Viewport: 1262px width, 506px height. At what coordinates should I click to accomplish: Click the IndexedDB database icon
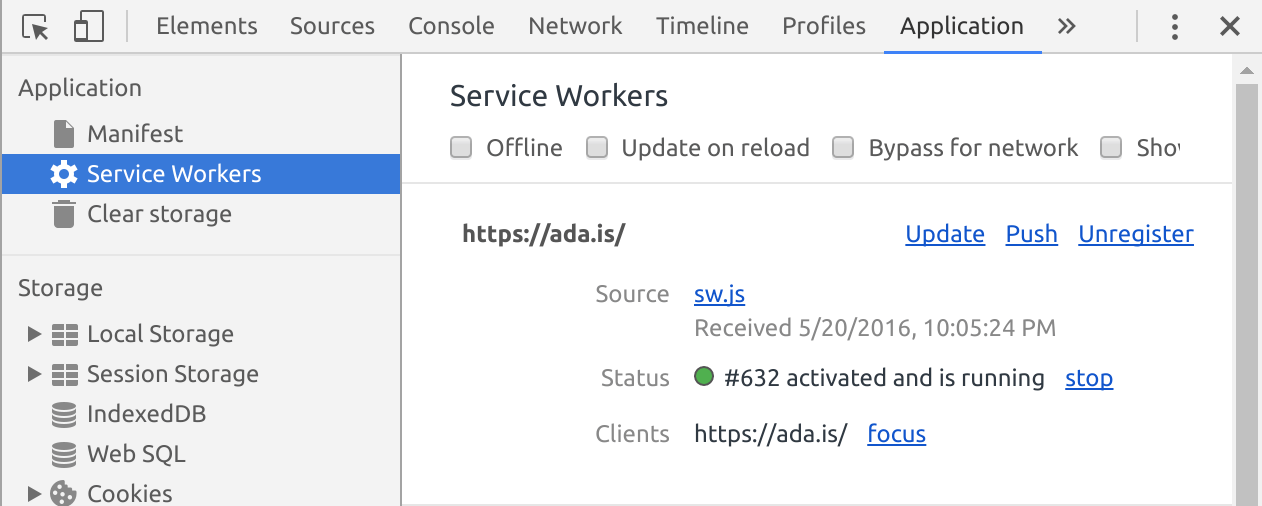tap(64, 414)
